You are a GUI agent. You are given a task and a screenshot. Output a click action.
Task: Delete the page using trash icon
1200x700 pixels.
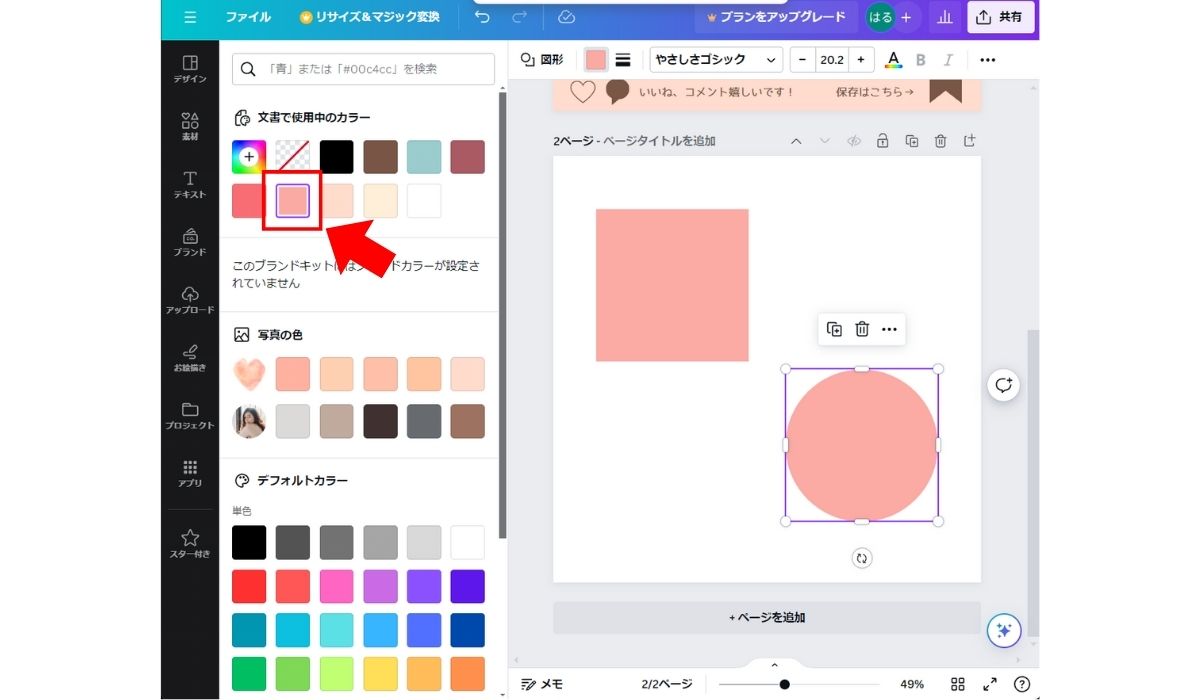point(940,141)
